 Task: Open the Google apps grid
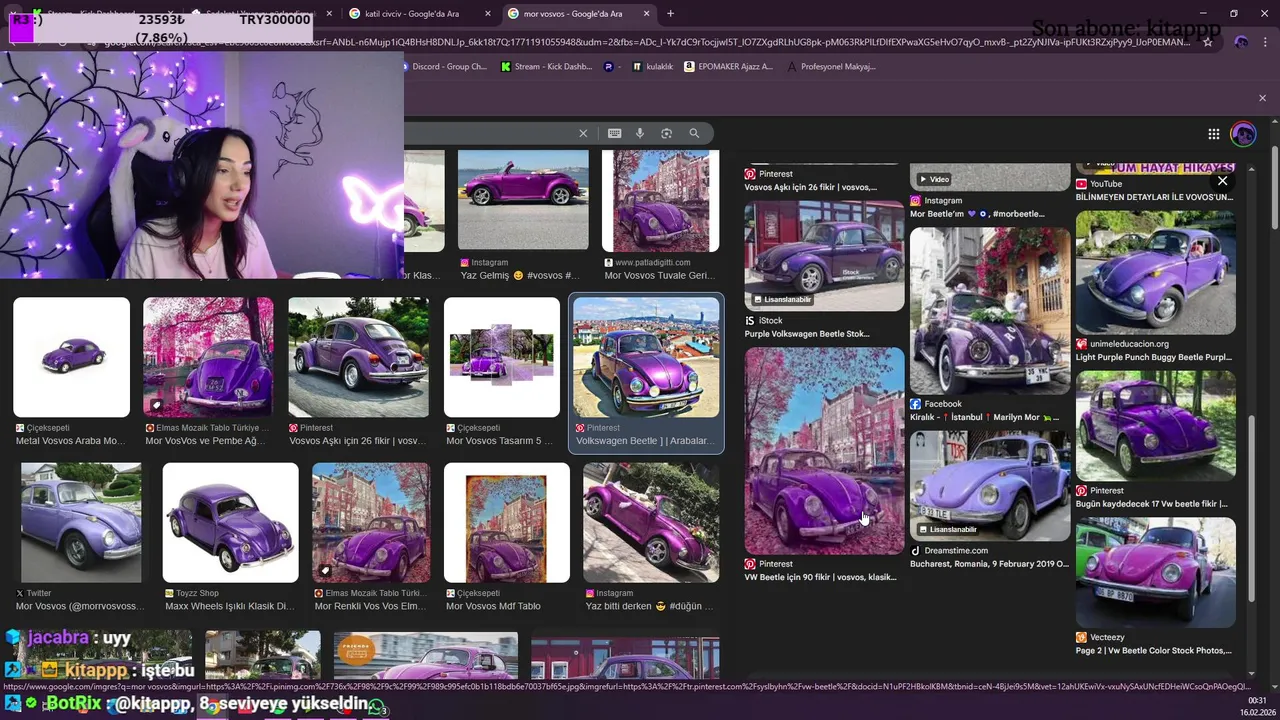tap(1213, 134)
